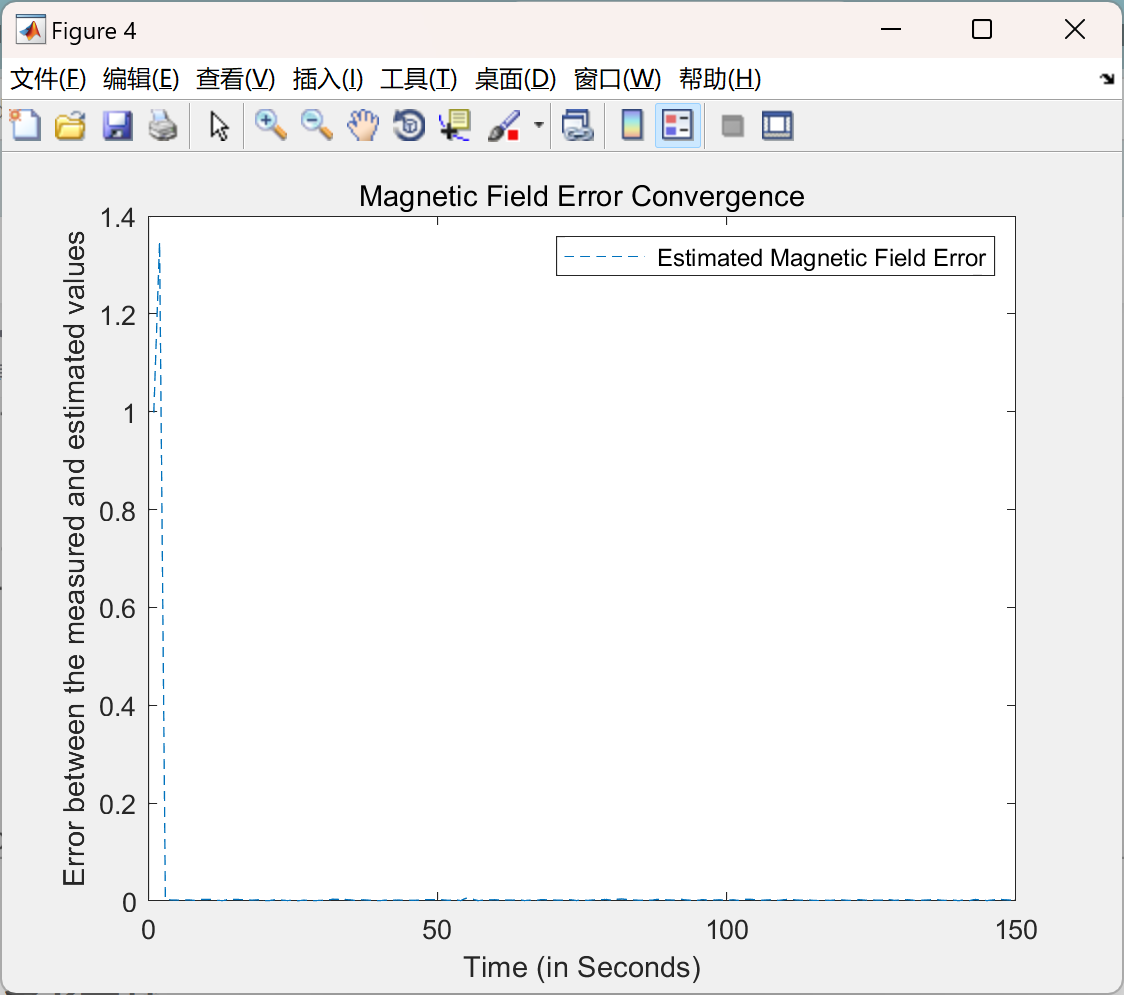Activate the Zoom Out magnifier tool
1124x995 pixels.
316,125
